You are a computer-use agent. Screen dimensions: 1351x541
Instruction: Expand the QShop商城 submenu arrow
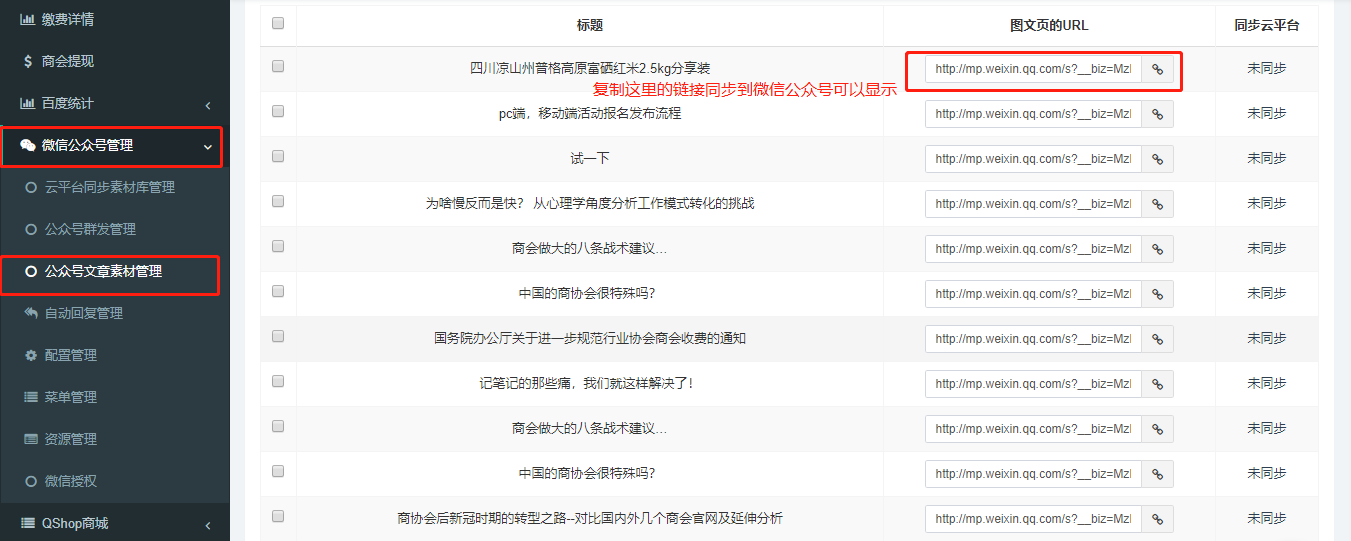click(x=208, y=525)
